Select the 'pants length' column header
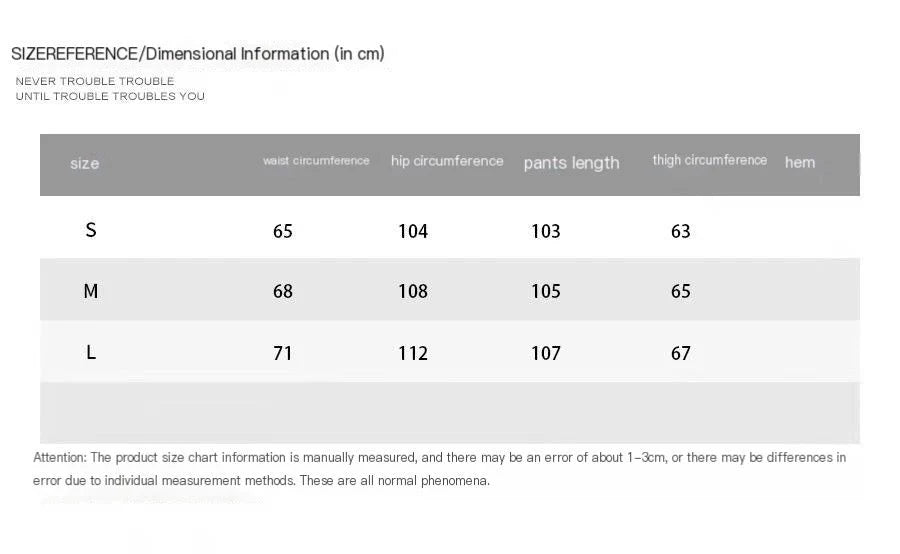Image resolution: width=900 pixels, height=554 pixels. (571, 163)
